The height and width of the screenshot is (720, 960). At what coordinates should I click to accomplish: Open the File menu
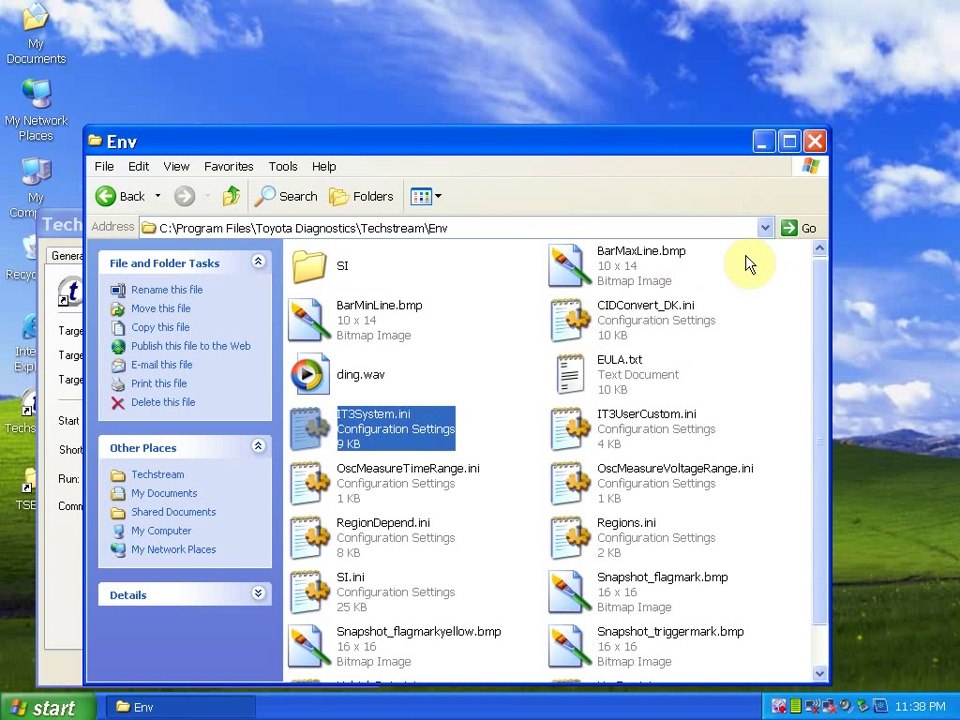pyautogui.click(x=104, y=167)
